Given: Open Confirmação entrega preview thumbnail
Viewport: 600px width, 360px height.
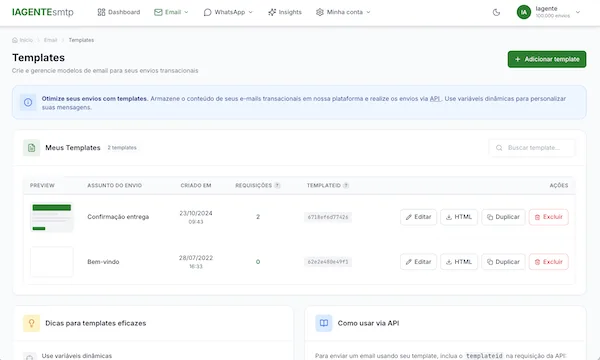Looking at the screenshot, I should 52,217.
